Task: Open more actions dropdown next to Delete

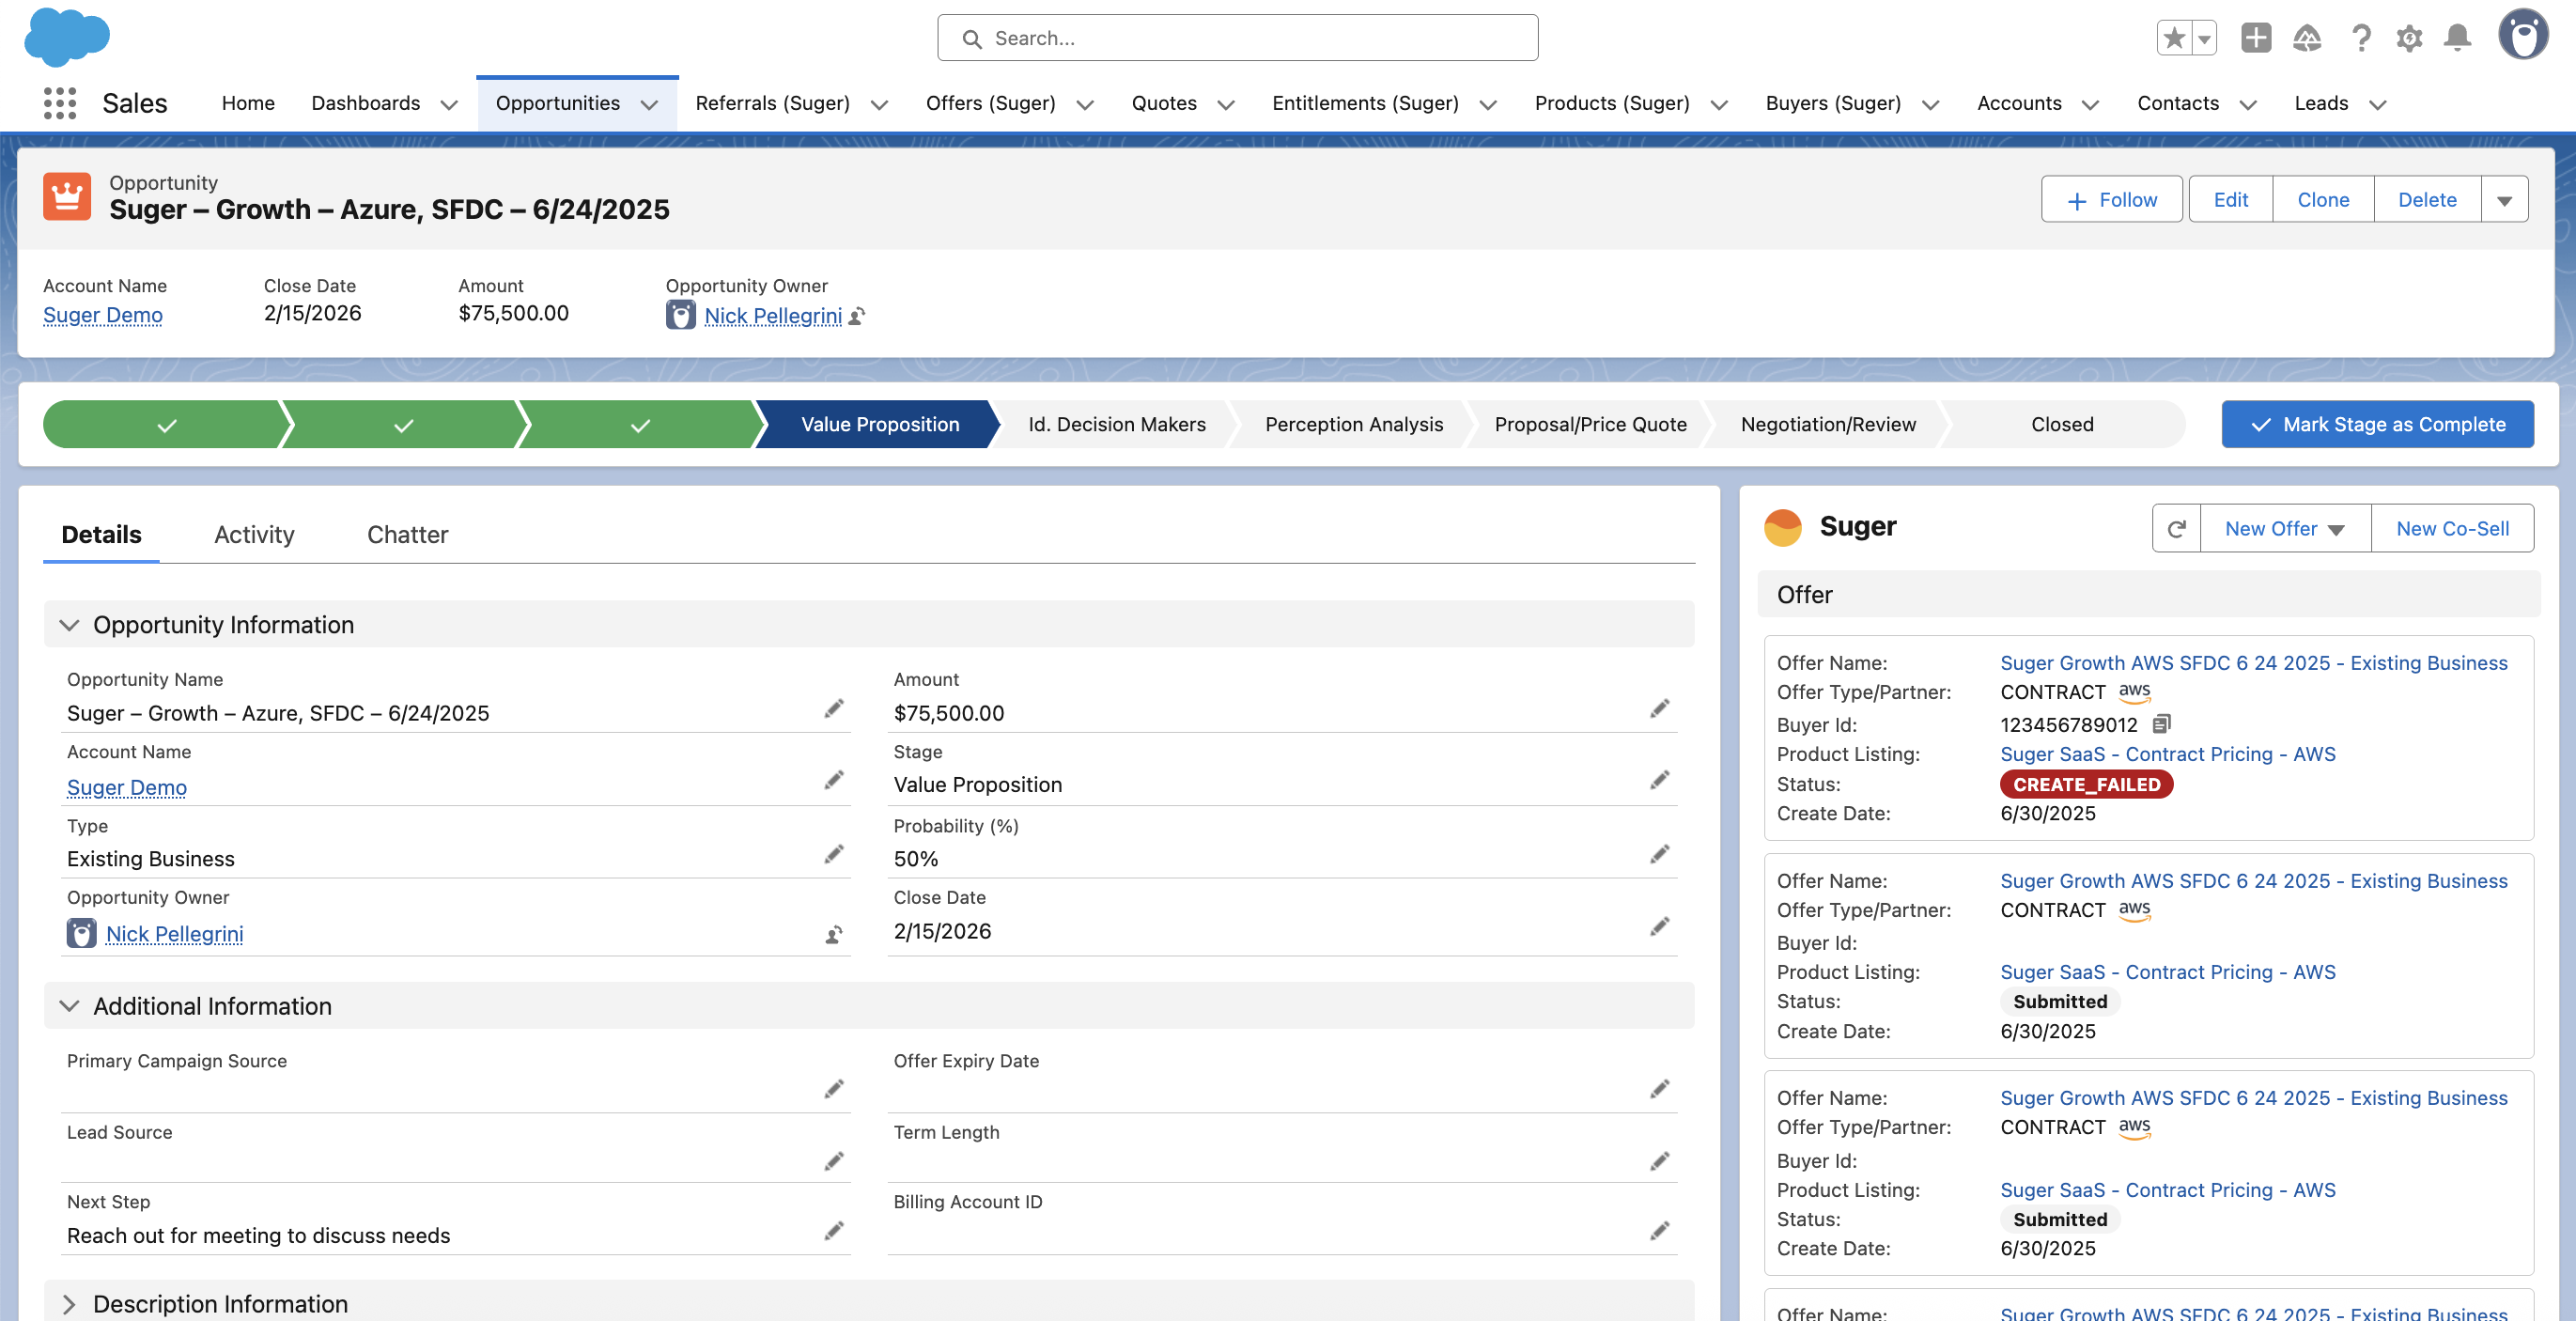Action: tap(2504, 200)
